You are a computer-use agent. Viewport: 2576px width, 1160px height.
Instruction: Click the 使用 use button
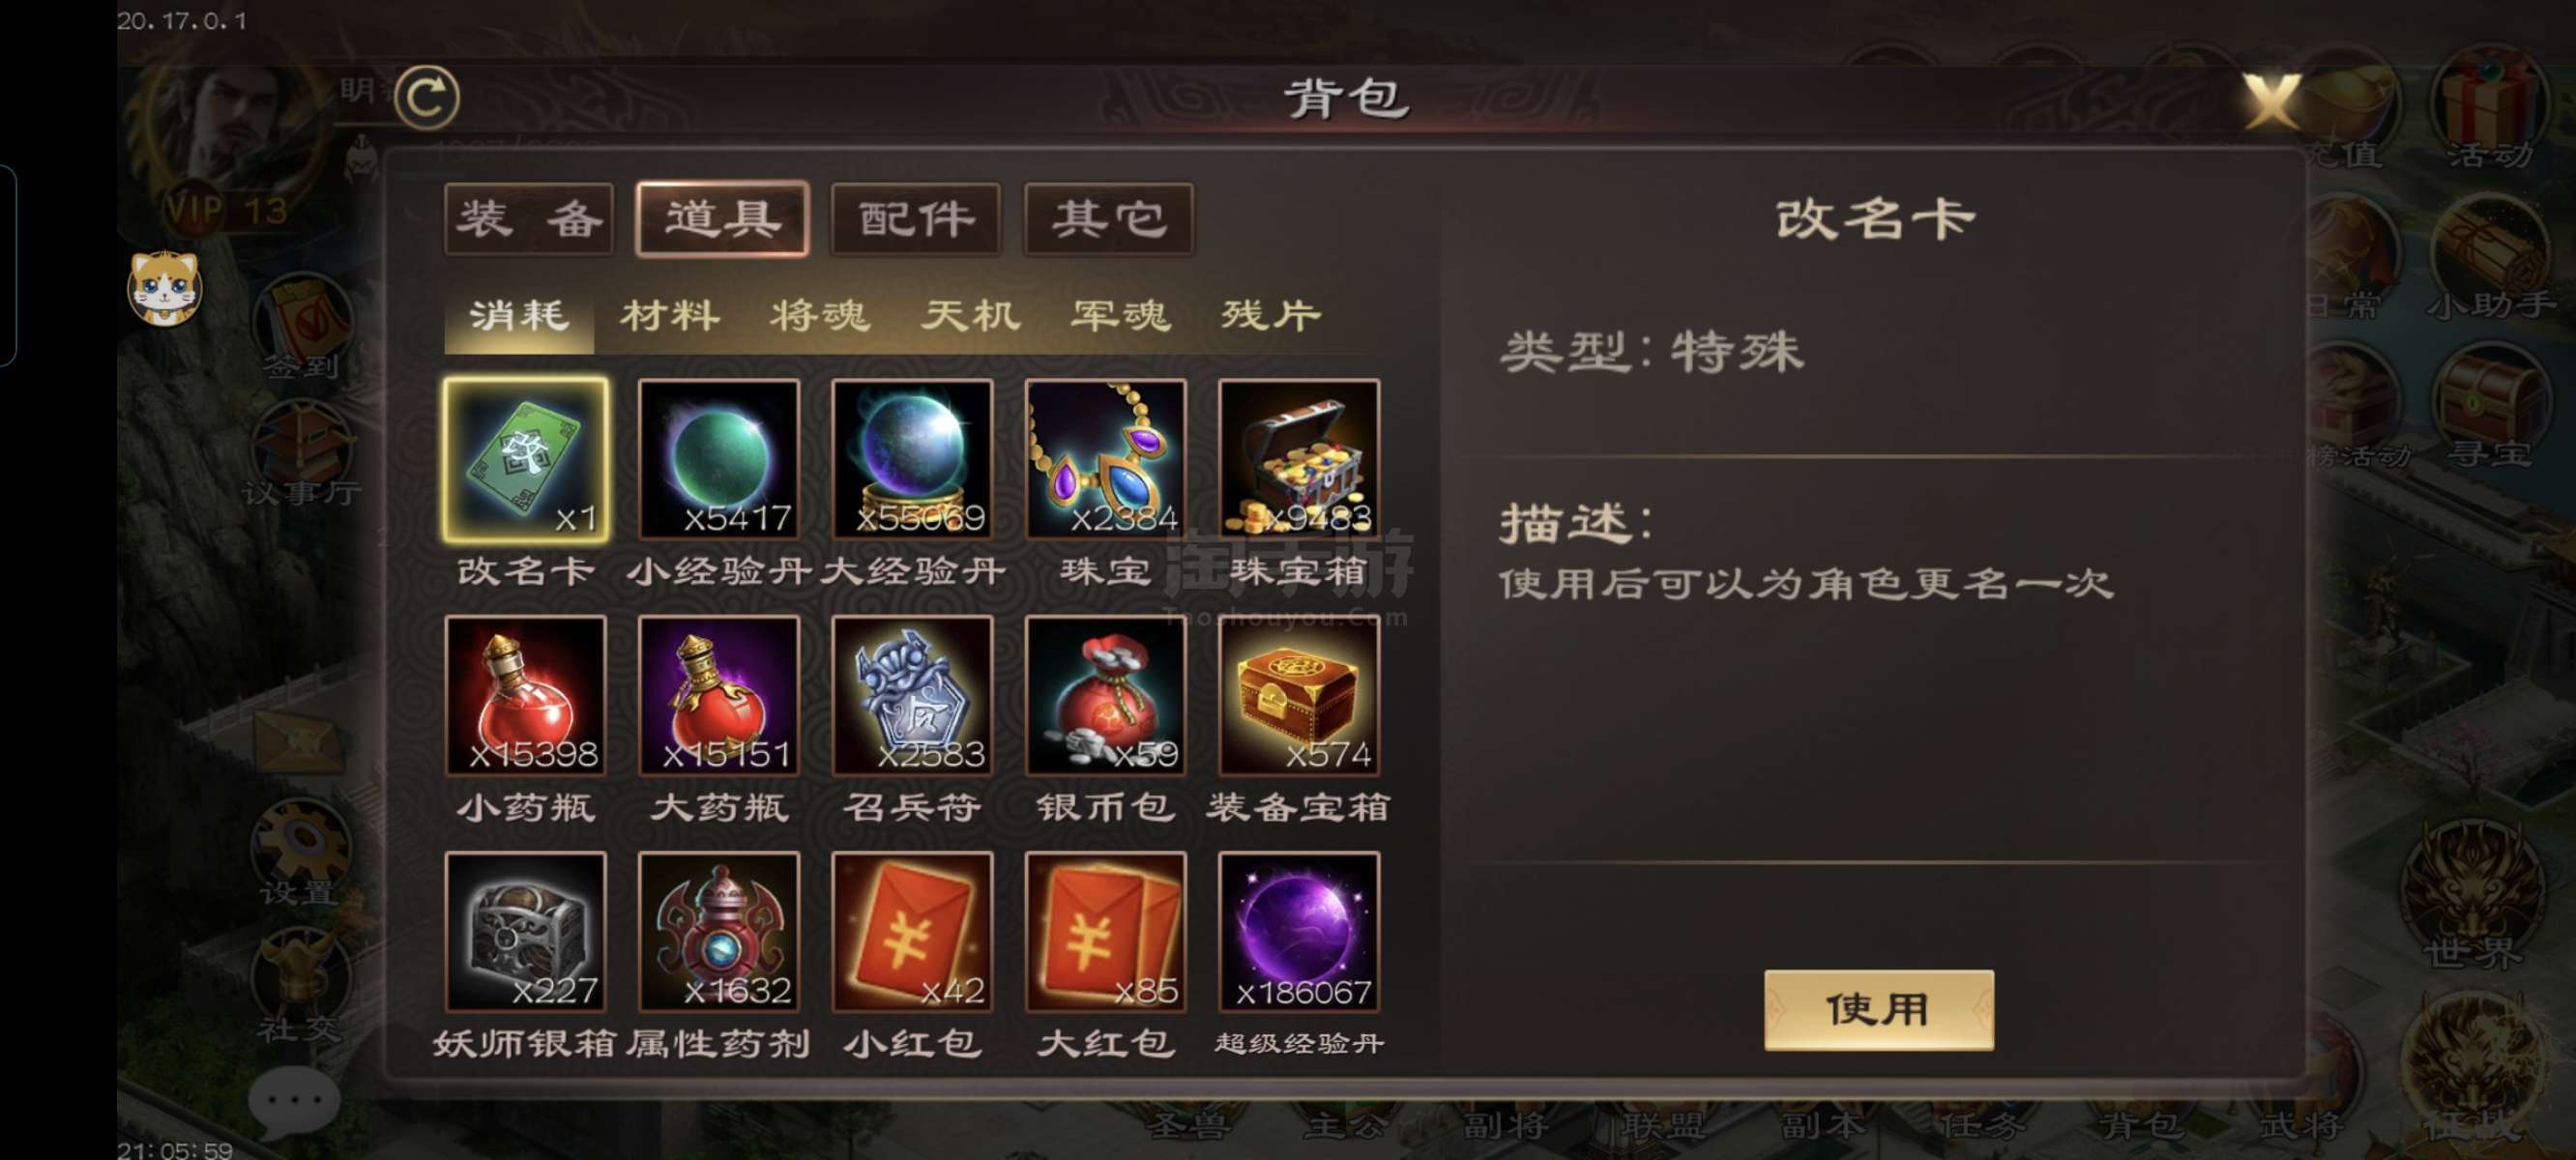click(x=1878, y=1010)
